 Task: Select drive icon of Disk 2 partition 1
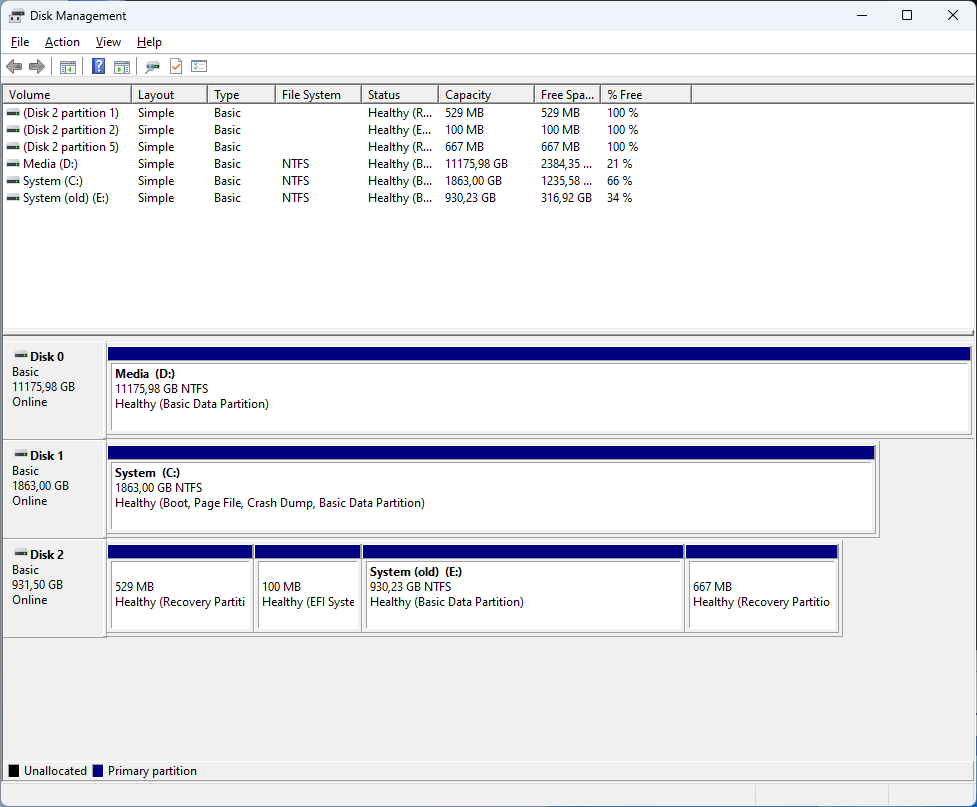tap(12, 113)
